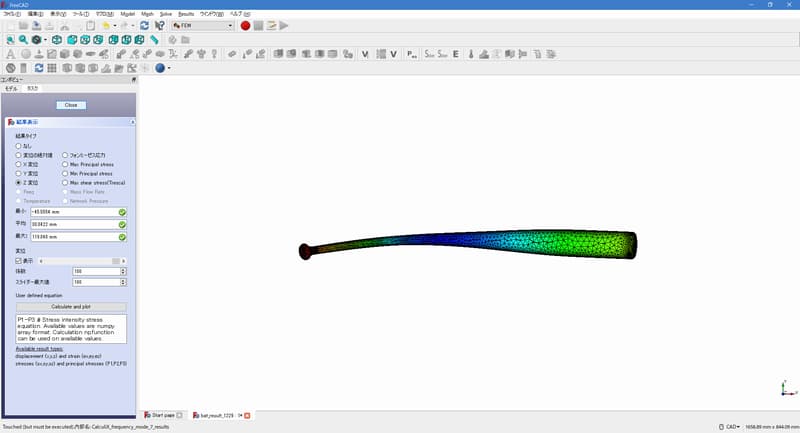800x433 pixels.
Task: Click the Close button in task panel
Action: pyautogui.click(x=71, y=105)
